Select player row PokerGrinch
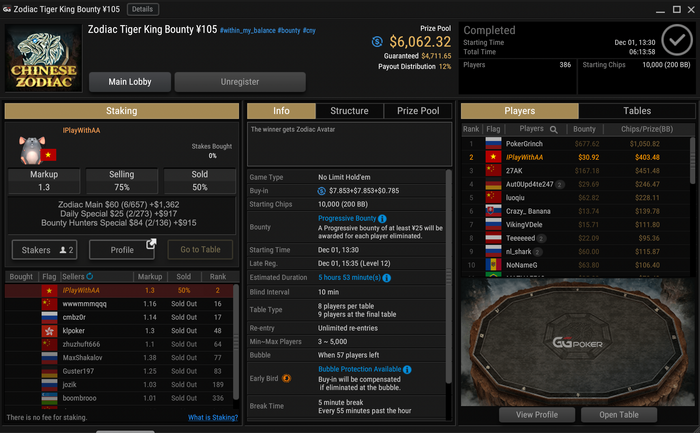 click(x=575, y=144)
